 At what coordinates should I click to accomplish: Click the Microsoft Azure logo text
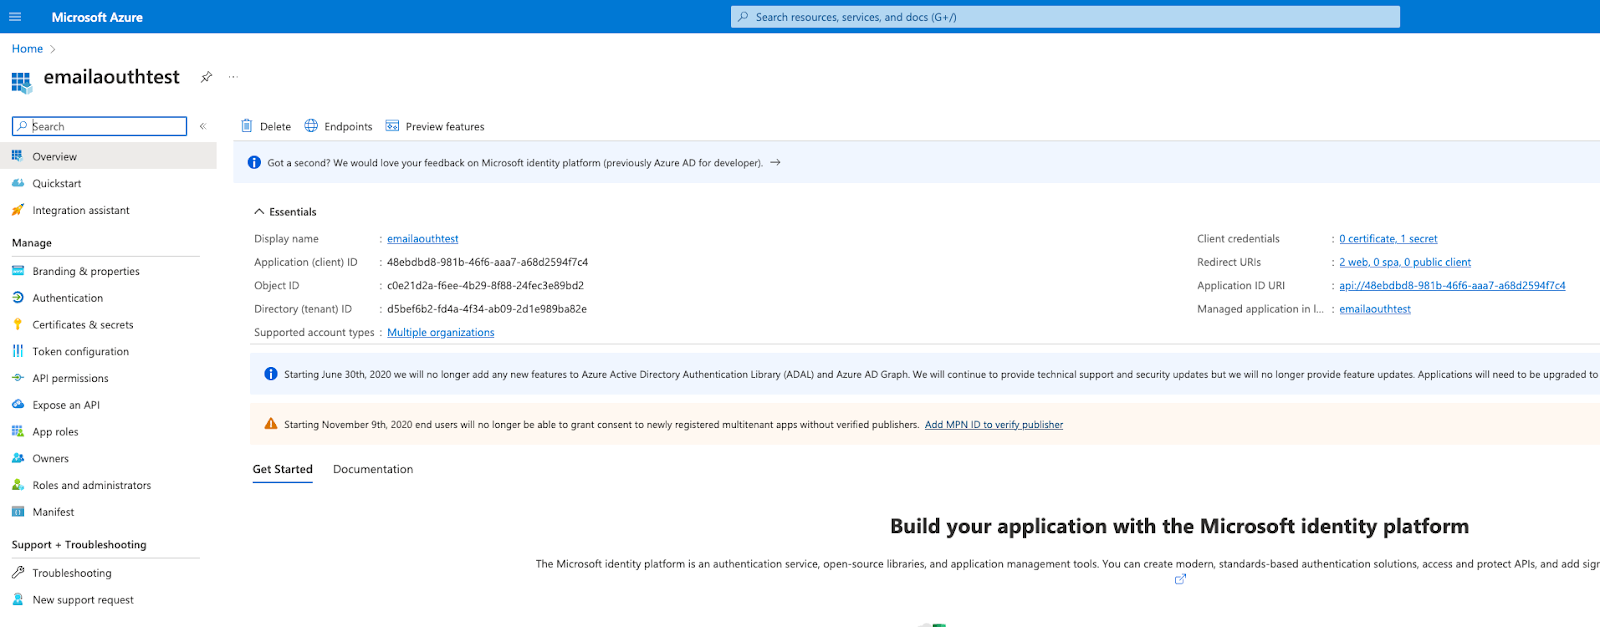pos(97,17)
